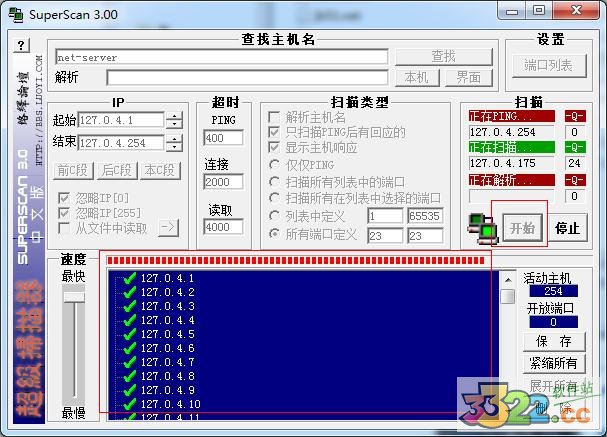
Task: Select 扫描所有列表中的端口 radio option
Action: [x=274, y=182]
